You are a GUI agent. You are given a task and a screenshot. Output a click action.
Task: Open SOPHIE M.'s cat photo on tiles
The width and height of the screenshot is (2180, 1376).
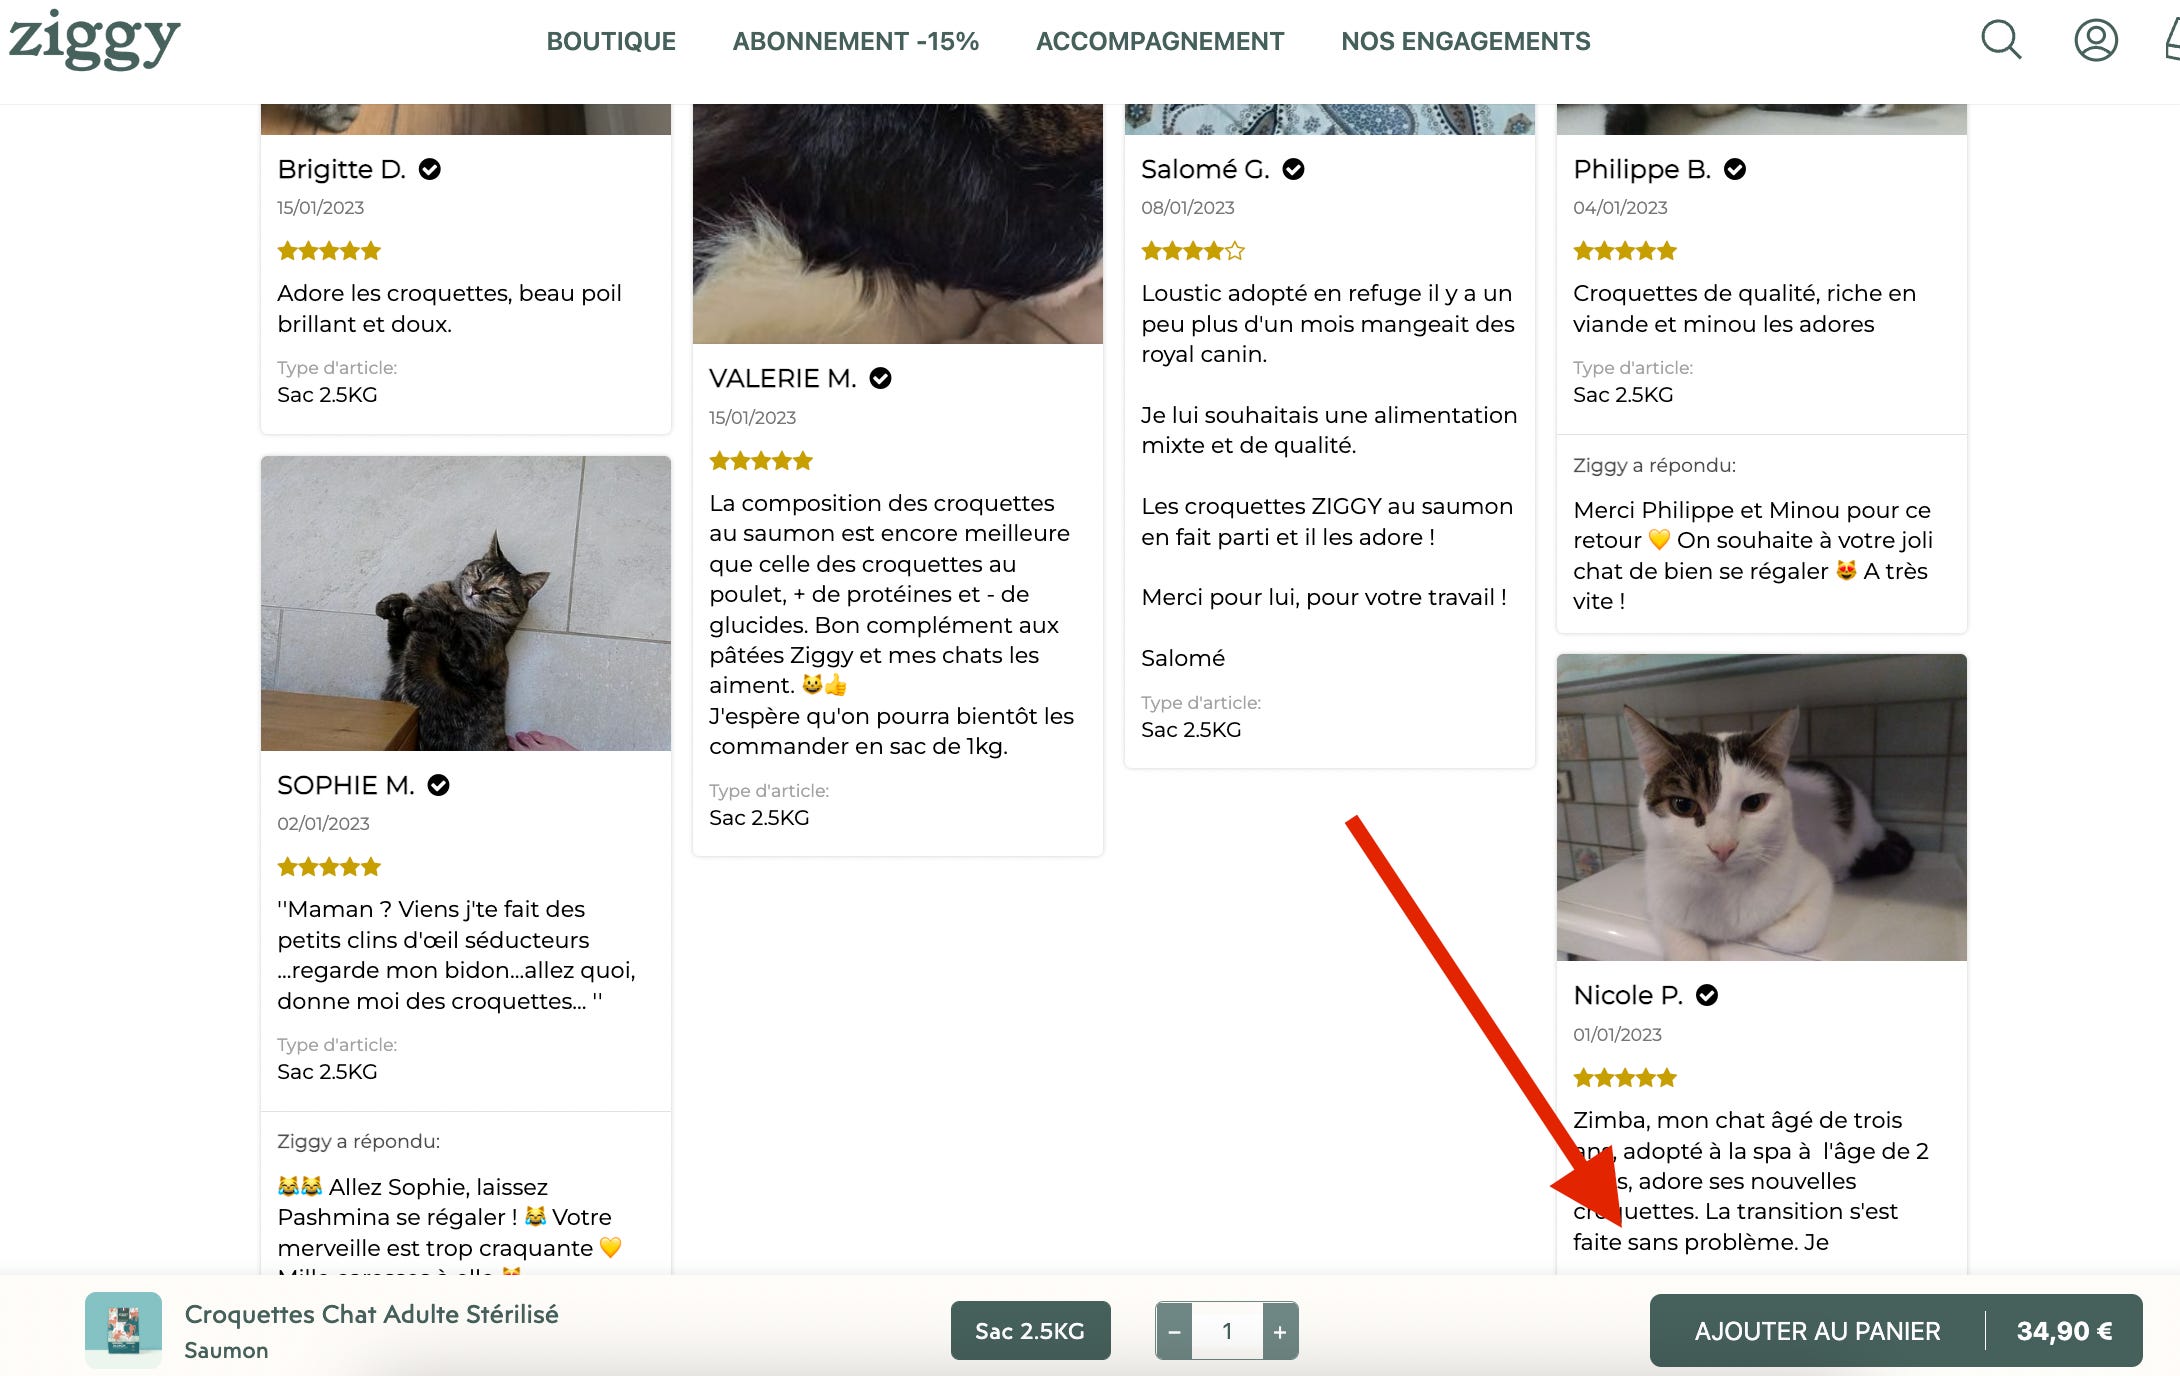(466, 603)
